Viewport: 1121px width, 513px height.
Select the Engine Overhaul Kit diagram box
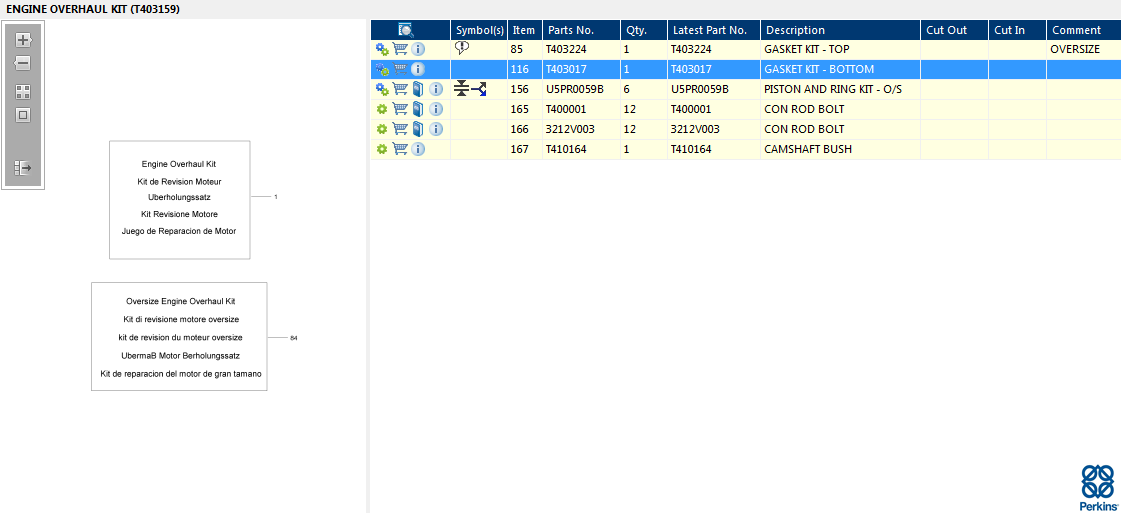pos(179,199)
